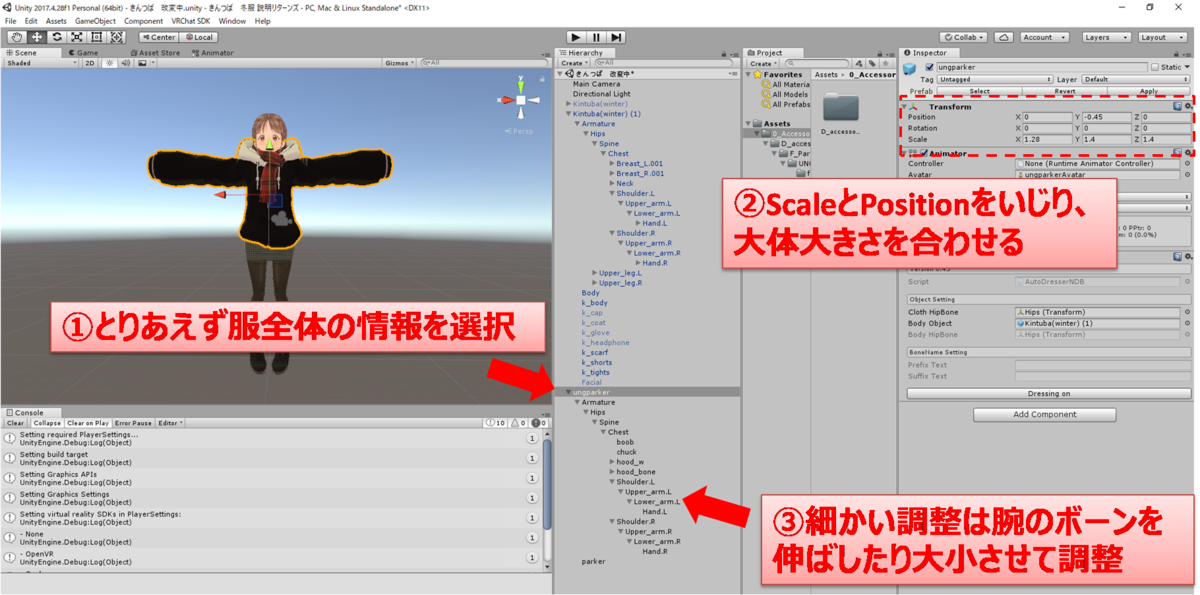This screenshot has width=1200, height=595.
Task: Select the Rect transform tool
Action: [97, 37]
